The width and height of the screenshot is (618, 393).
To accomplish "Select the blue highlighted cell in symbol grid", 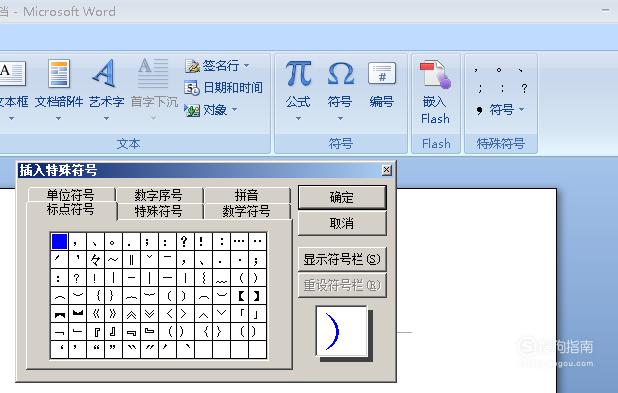I will [60, 241].
